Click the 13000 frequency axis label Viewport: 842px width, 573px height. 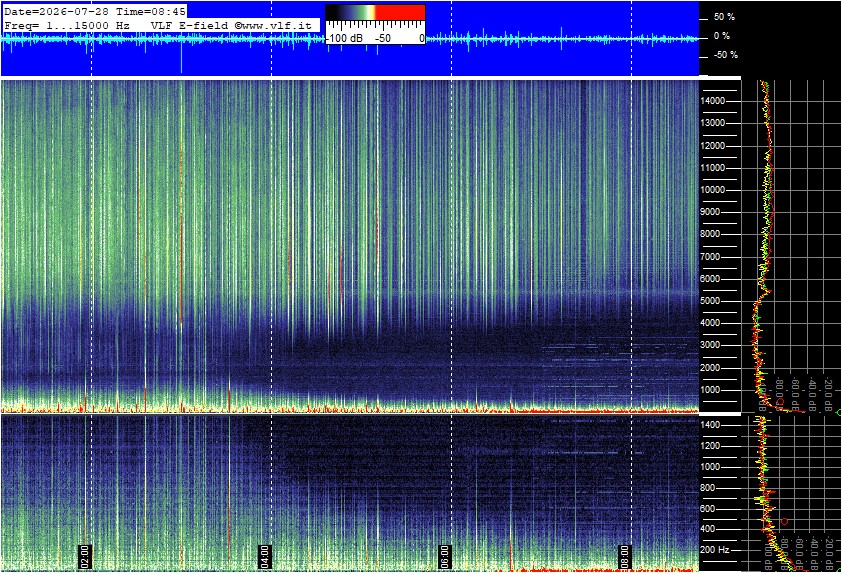click(x=713, y=123)
